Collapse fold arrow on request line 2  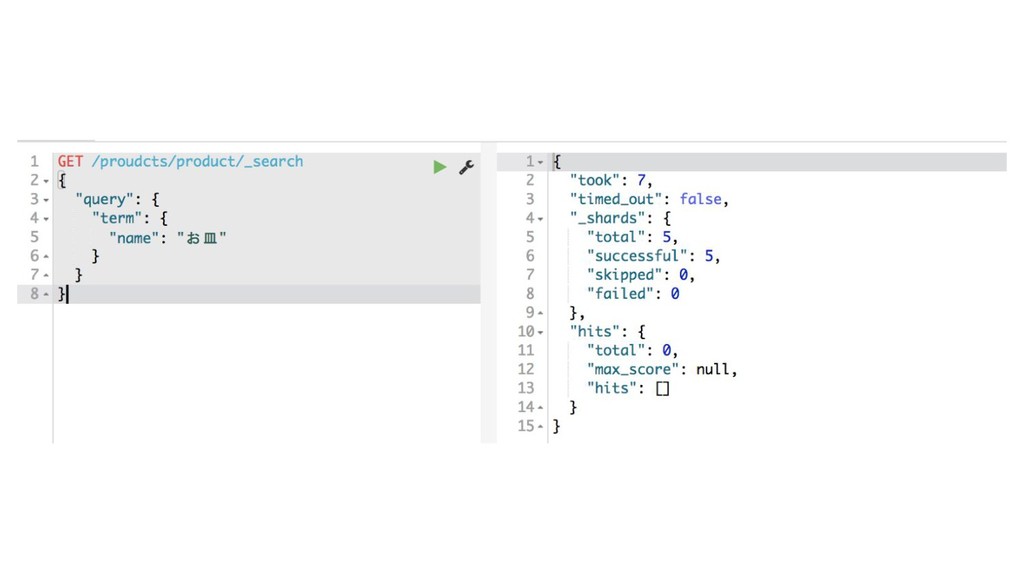46,182
